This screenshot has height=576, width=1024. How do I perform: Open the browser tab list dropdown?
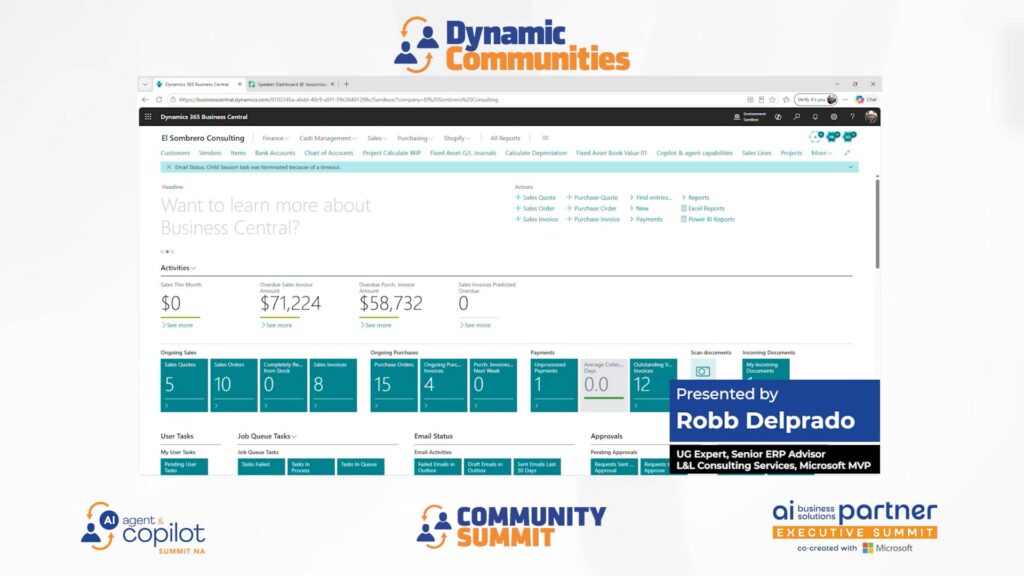[145, 84]
